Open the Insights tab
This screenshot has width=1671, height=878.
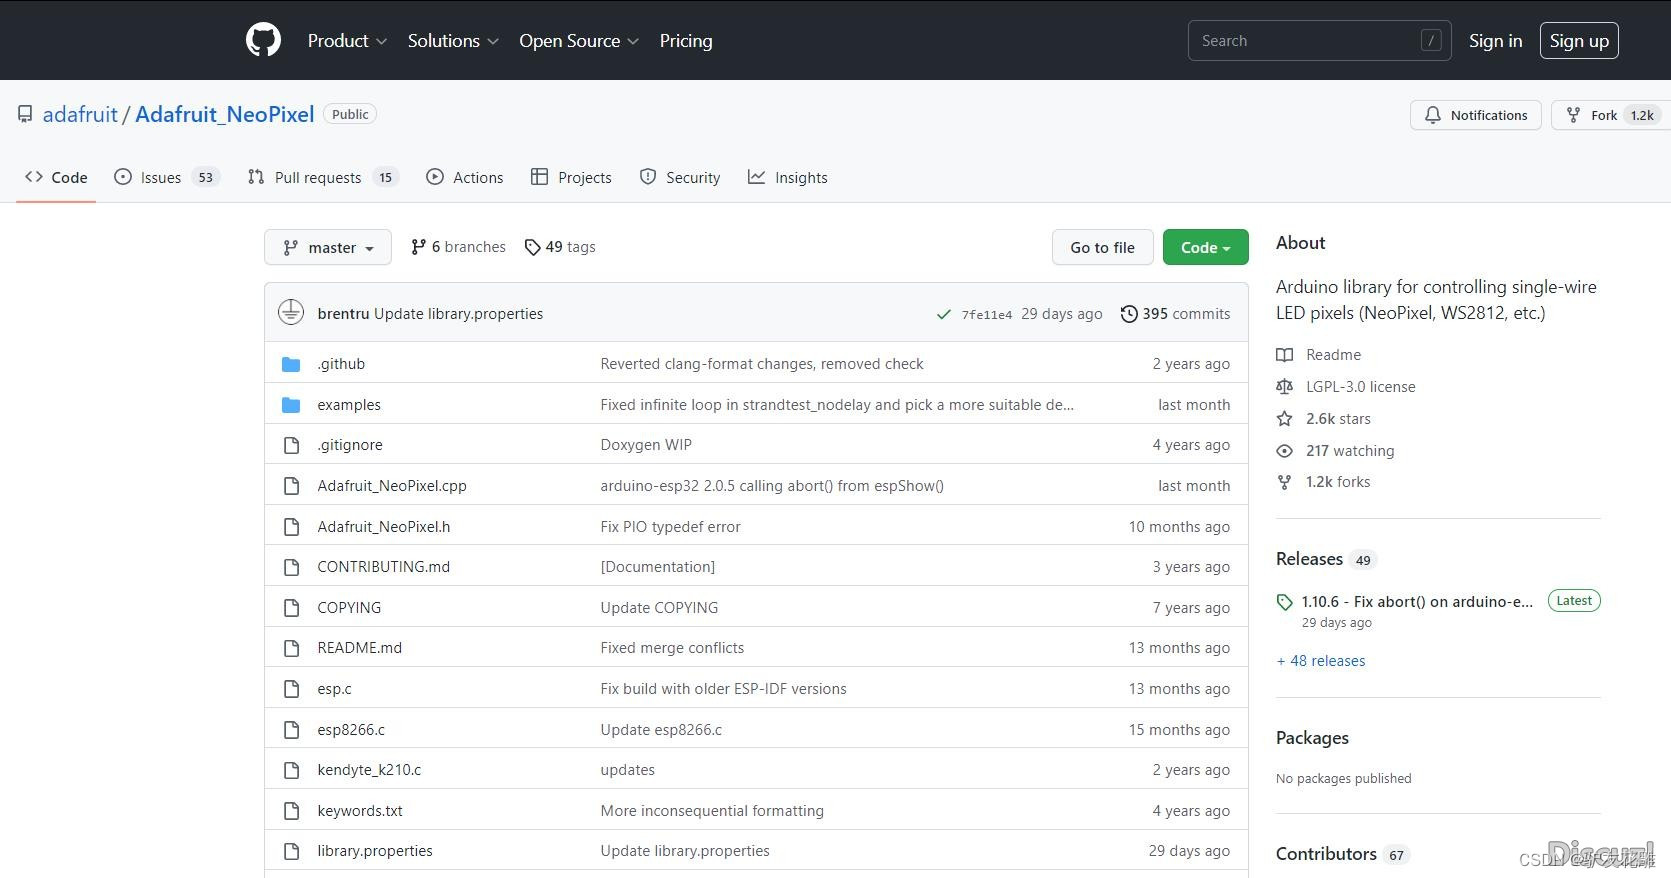pyautogui.click(x=788, y=177)
